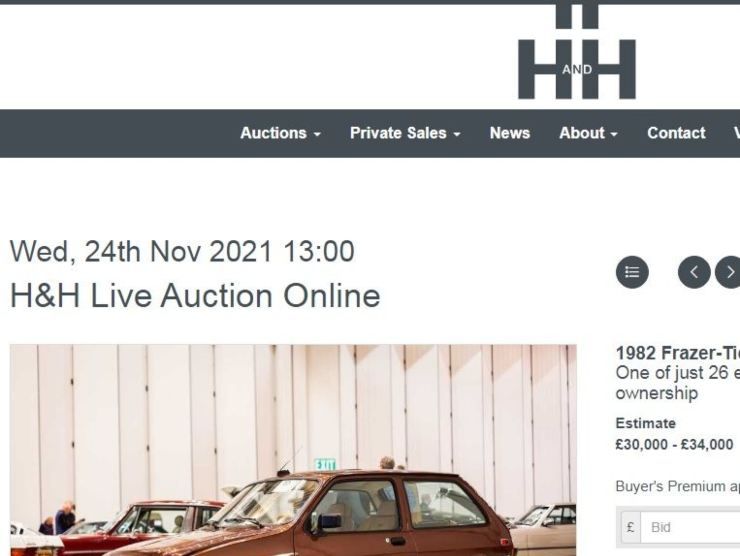
Task: Click the Buyer's Premium text
Action: click(x=678, y=487)
